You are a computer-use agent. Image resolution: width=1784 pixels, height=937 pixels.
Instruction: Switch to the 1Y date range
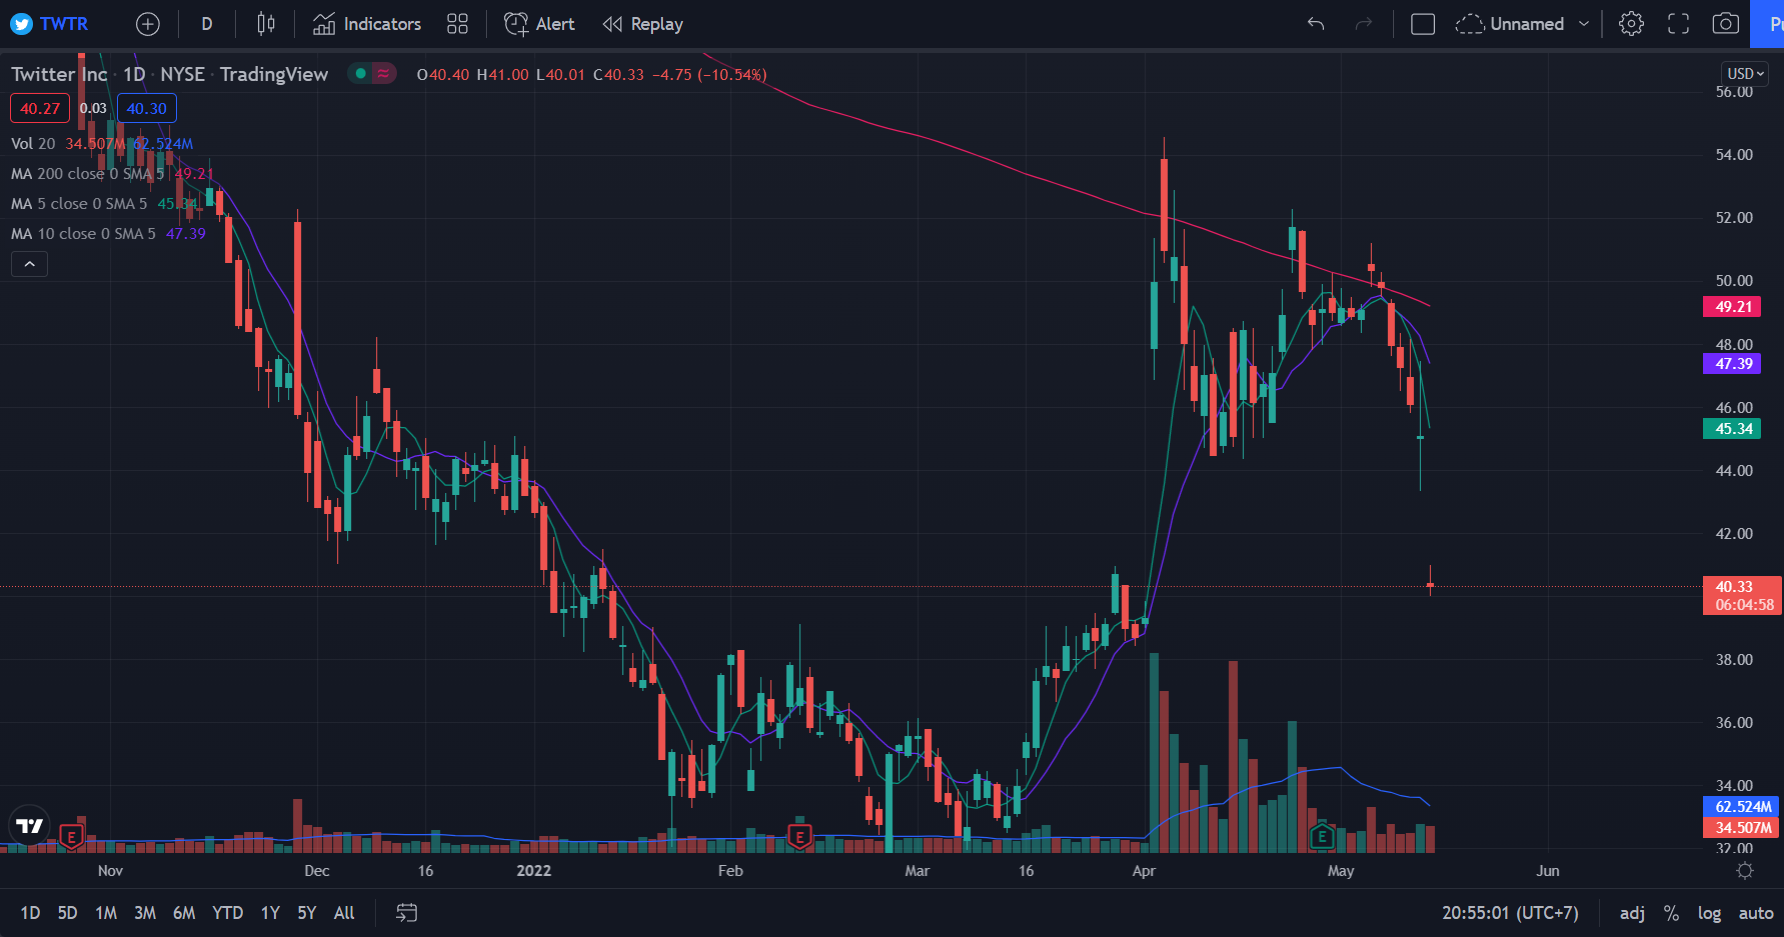click(270, 913)
